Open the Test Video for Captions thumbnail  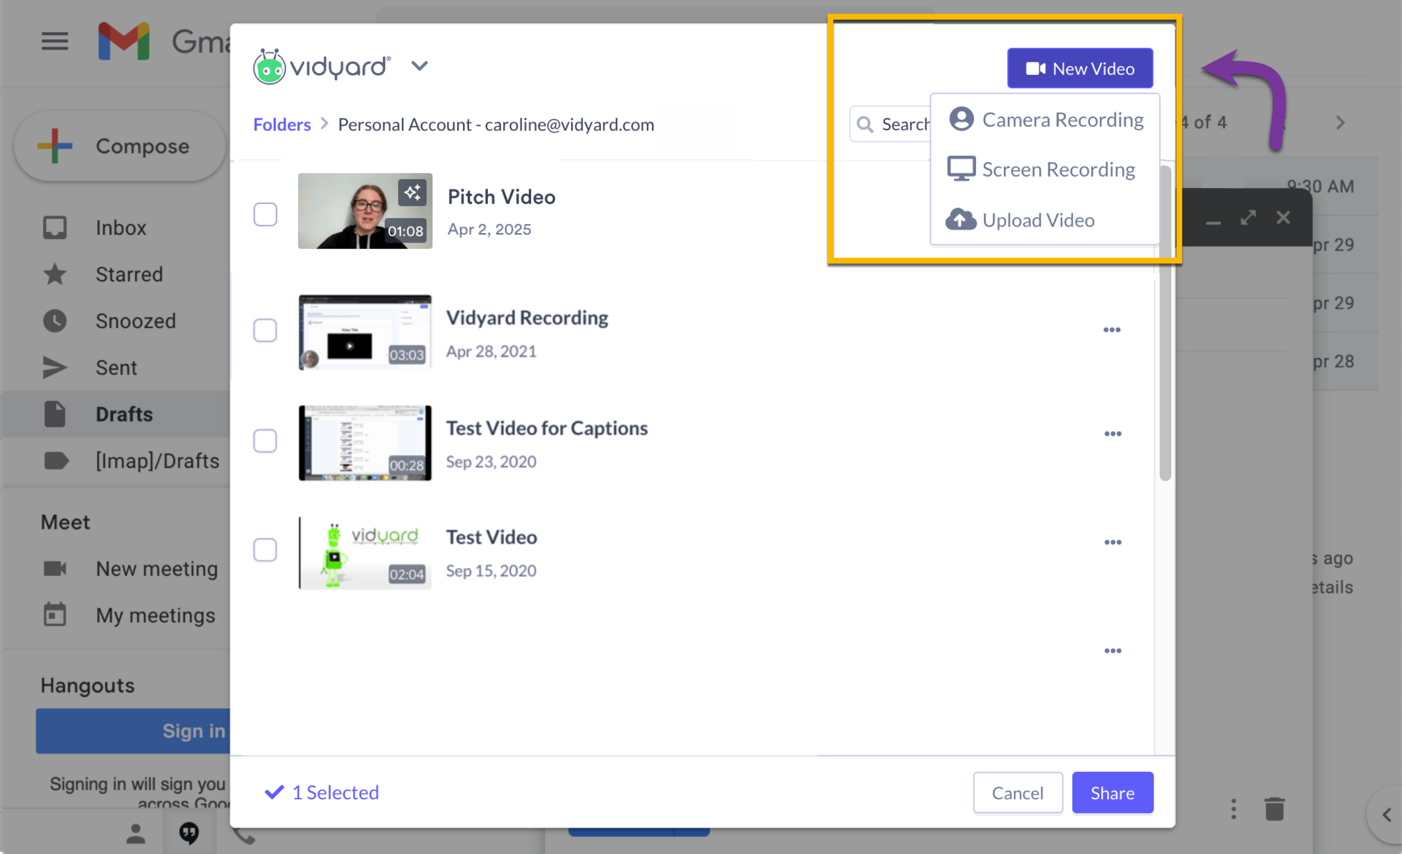(x=365, y=443)
